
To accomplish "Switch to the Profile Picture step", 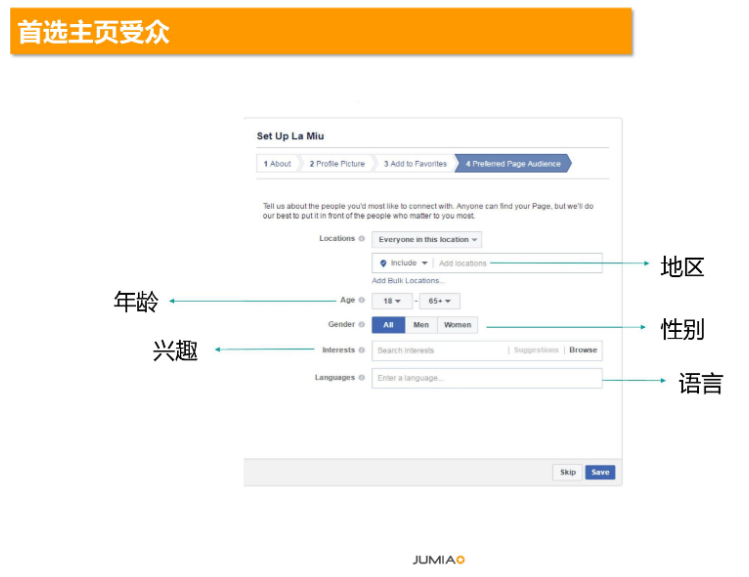I will coord(337,164).
